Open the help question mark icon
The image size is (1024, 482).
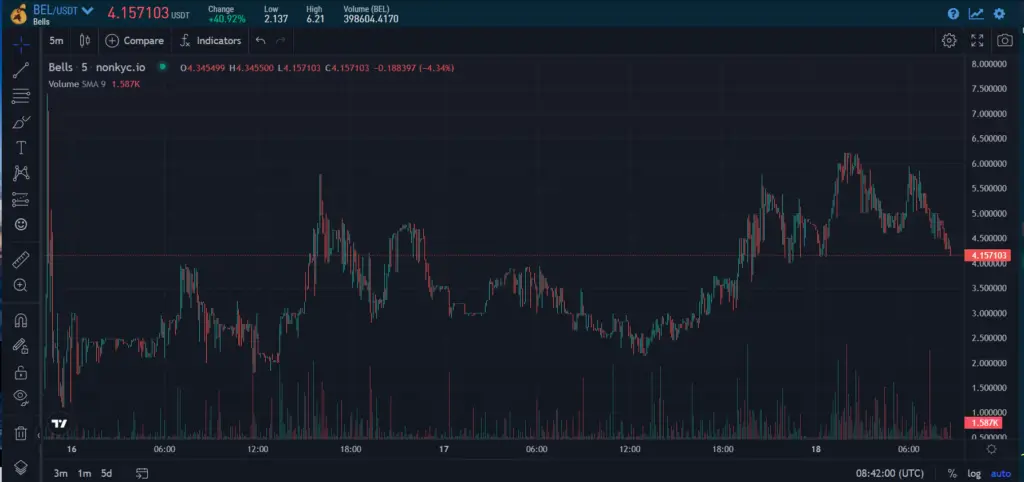coord(953,14)
